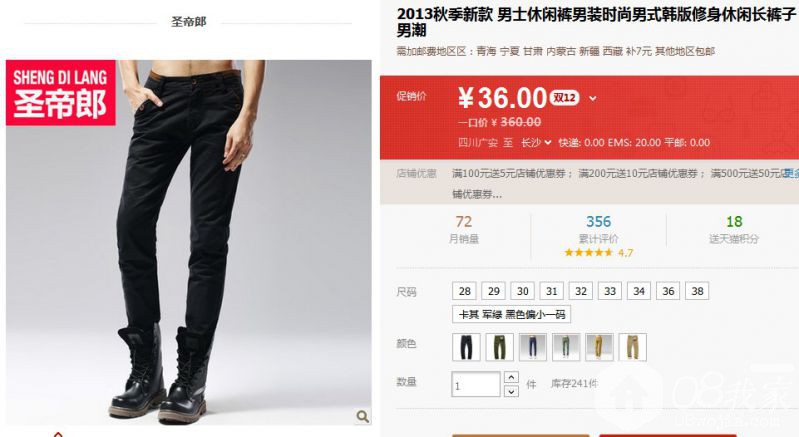Expand the promotion price dropdown arrow
Image resolution: width=799 pixels, height=437 pixels.
(593, 98)
